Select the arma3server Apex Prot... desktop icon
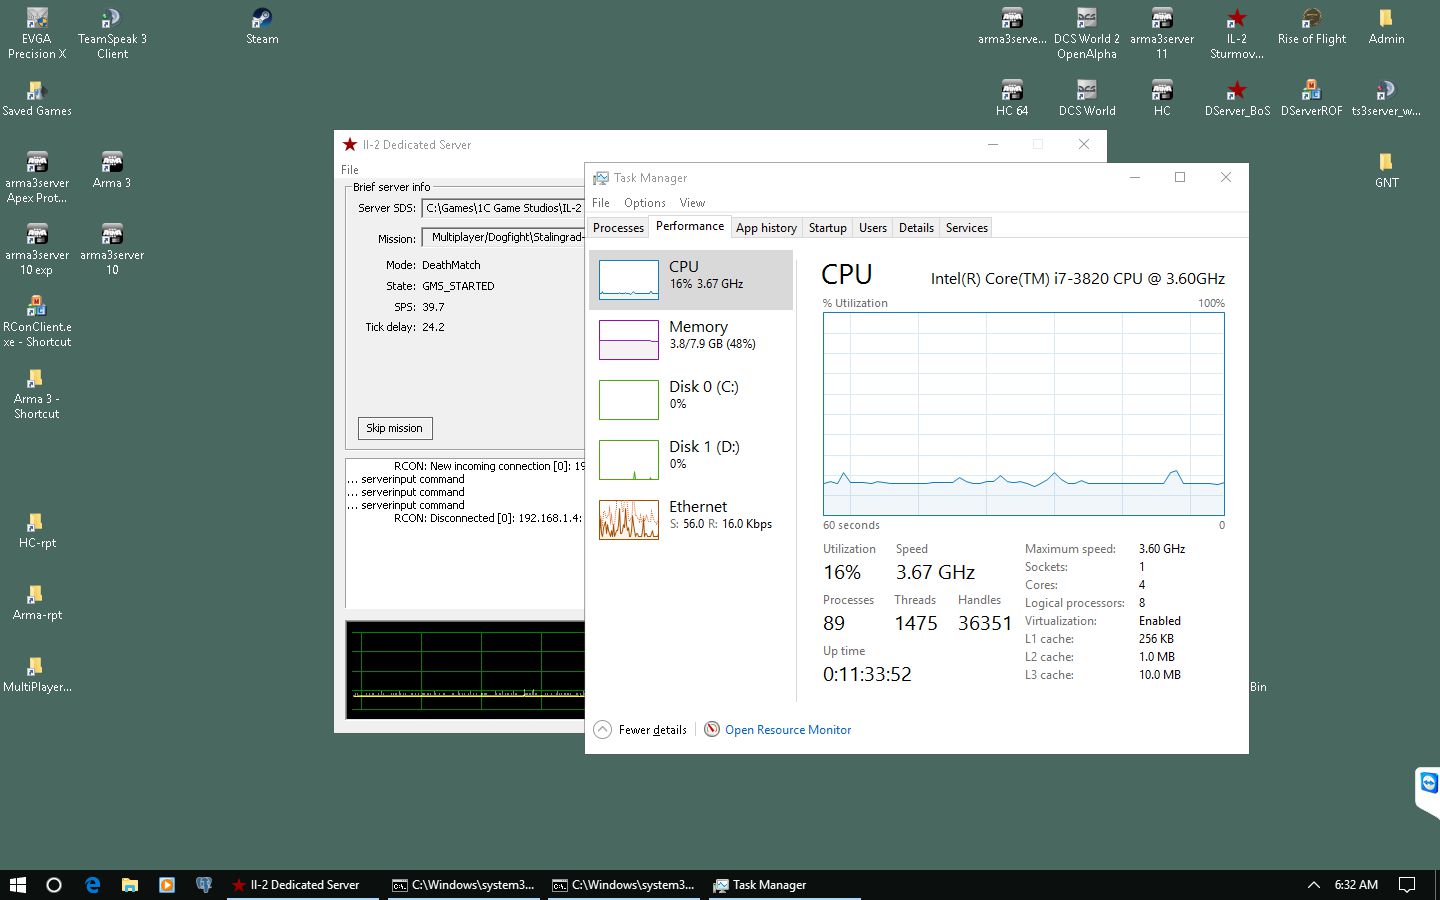The width and height of the screenshot is (1440, 900). [x=37, y=177]
